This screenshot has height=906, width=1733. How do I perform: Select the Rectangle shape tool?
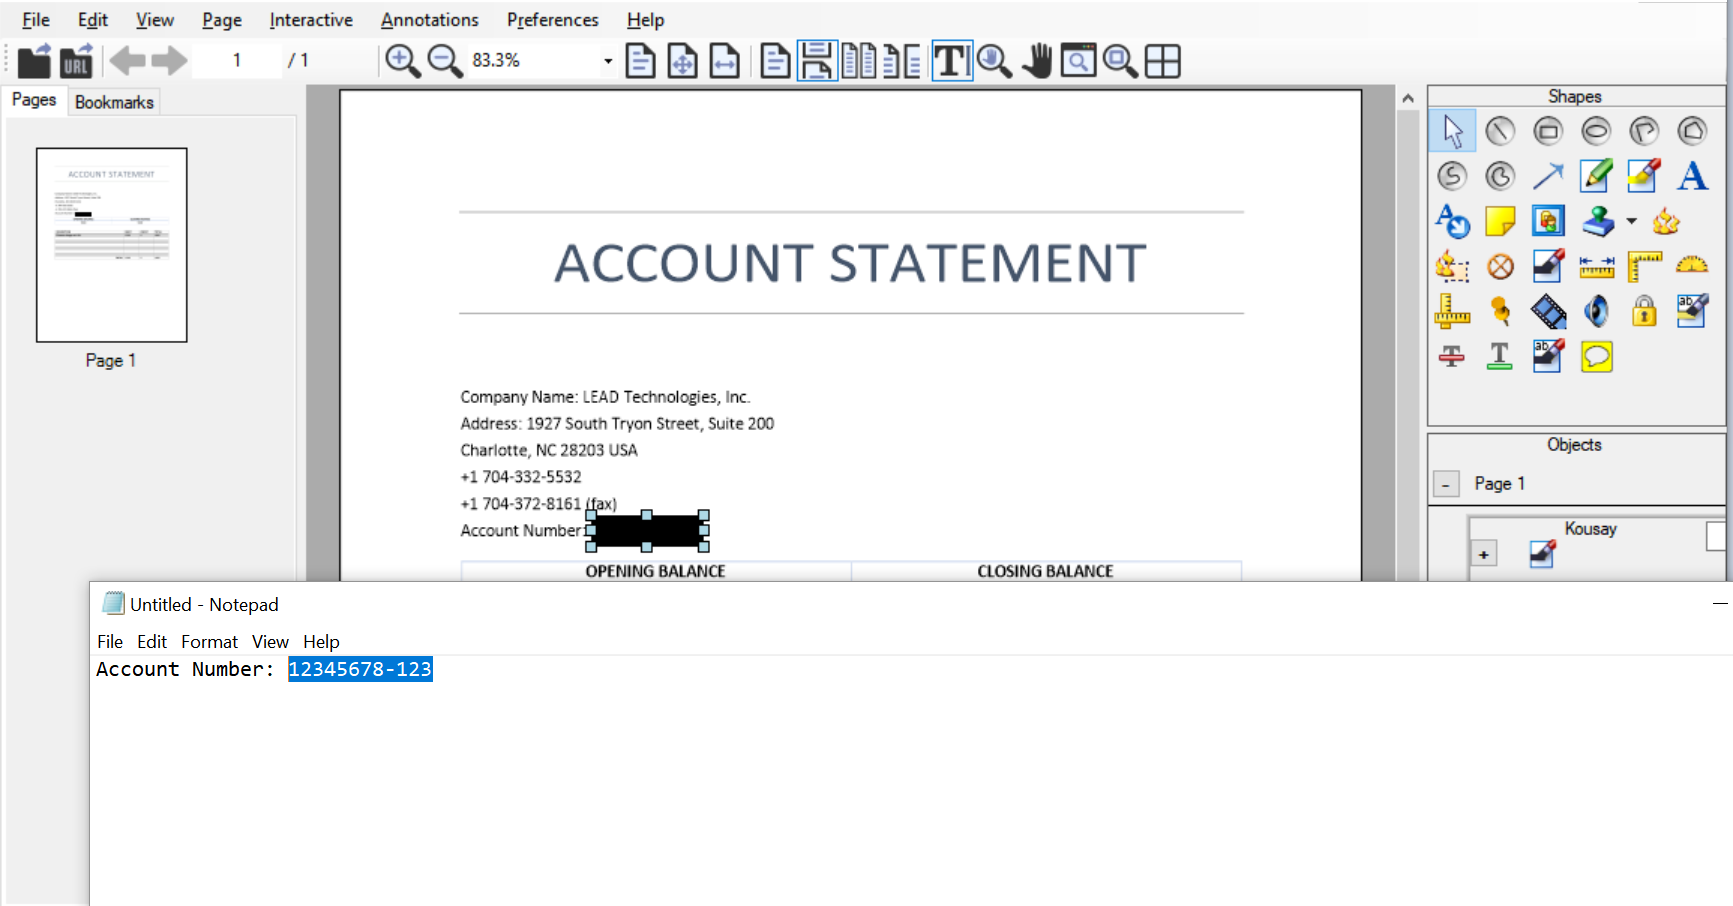[1548, 130]
